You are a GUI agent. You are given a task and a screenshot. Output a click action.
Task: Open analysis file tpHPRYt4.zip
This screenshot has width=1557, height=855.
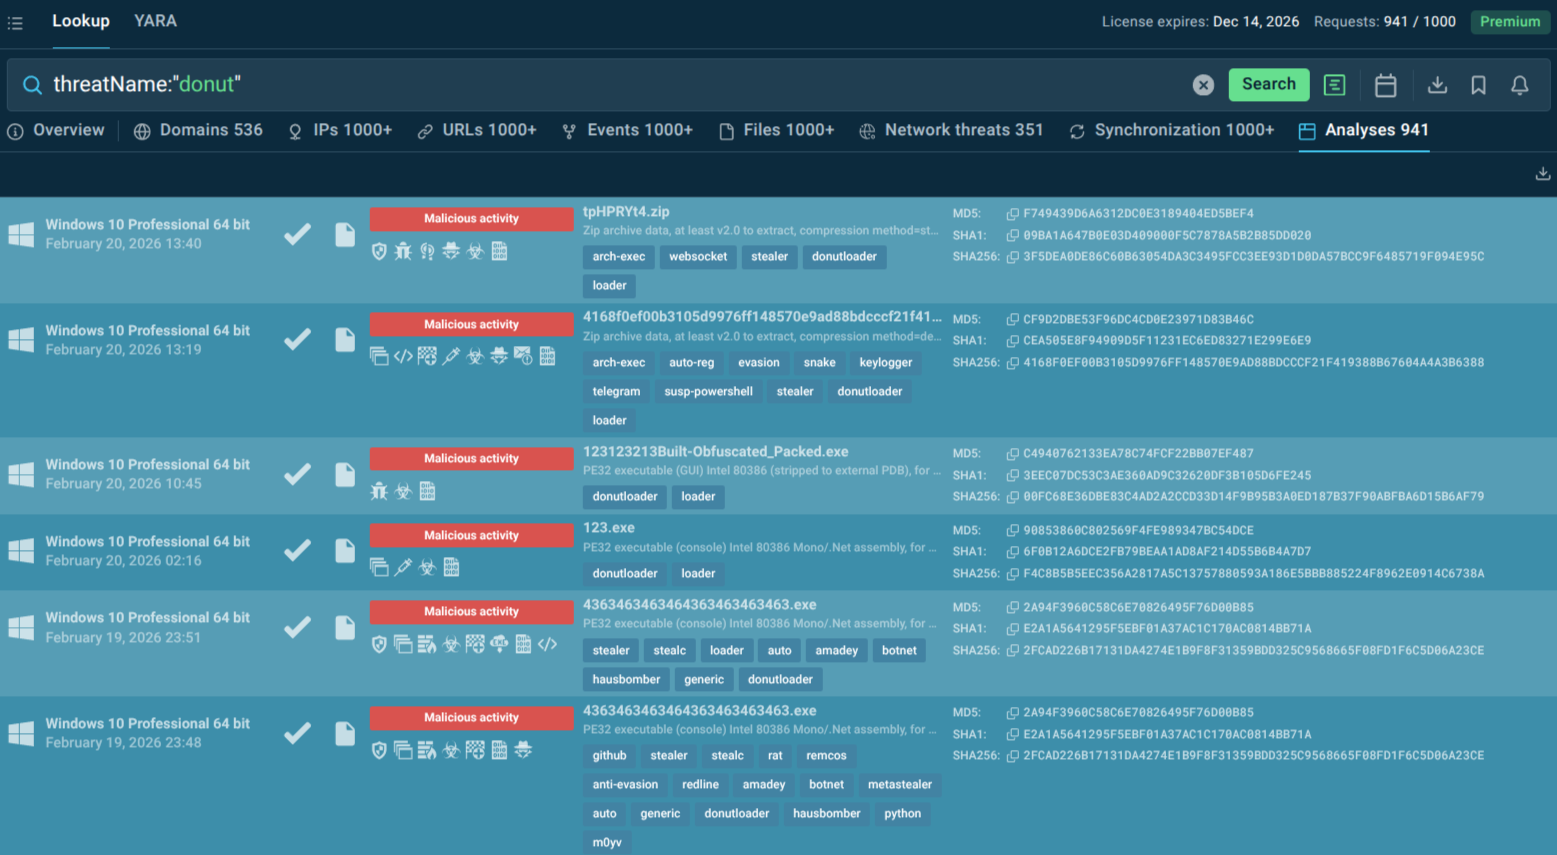pyautogui.click(x=626, y=212)
